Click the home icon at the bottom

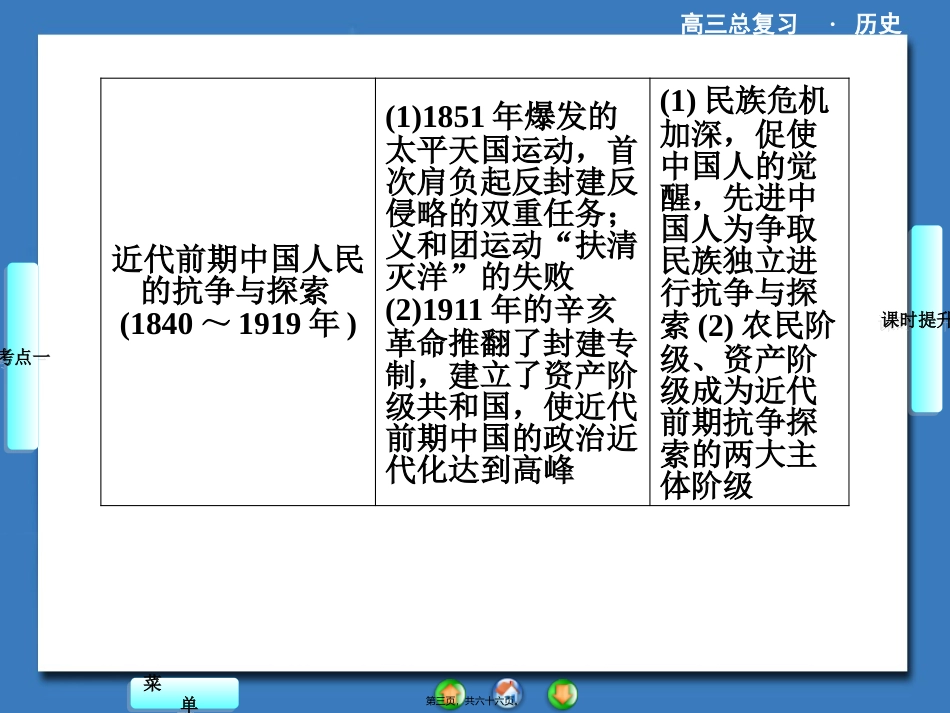[507, 694]
